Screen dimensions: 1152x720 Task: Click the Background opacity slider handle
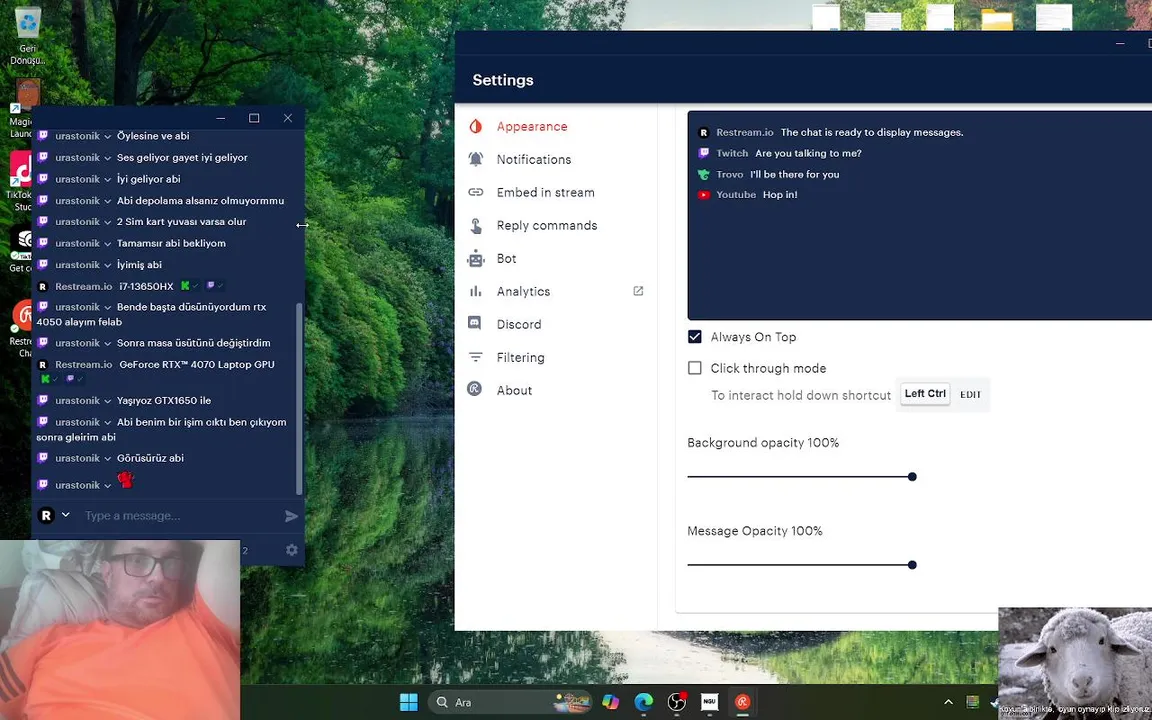pyautogui.click(x=912, y=477)
